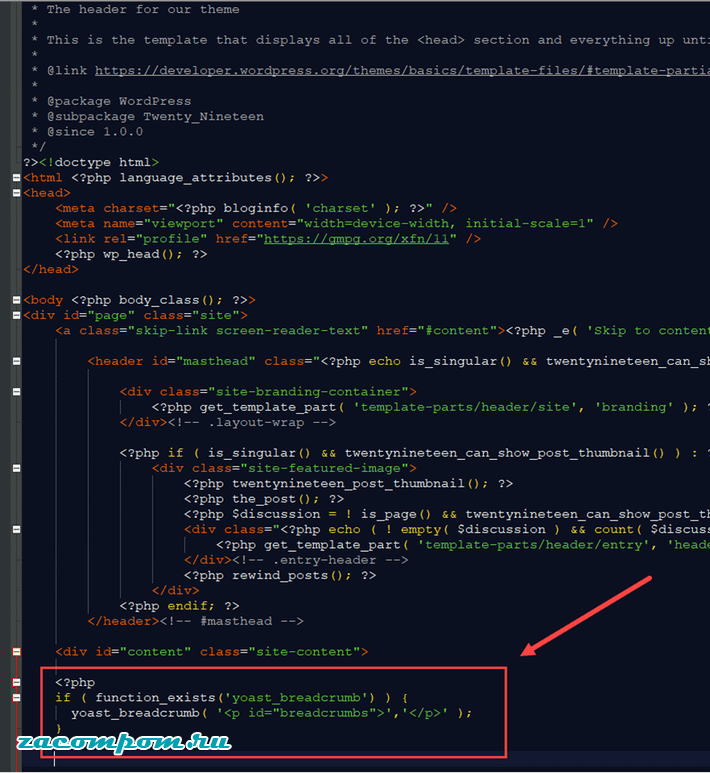Open the developer.wordpress.org themes link
Viewport: 710px width, 773px height.
tap(402, 70)
